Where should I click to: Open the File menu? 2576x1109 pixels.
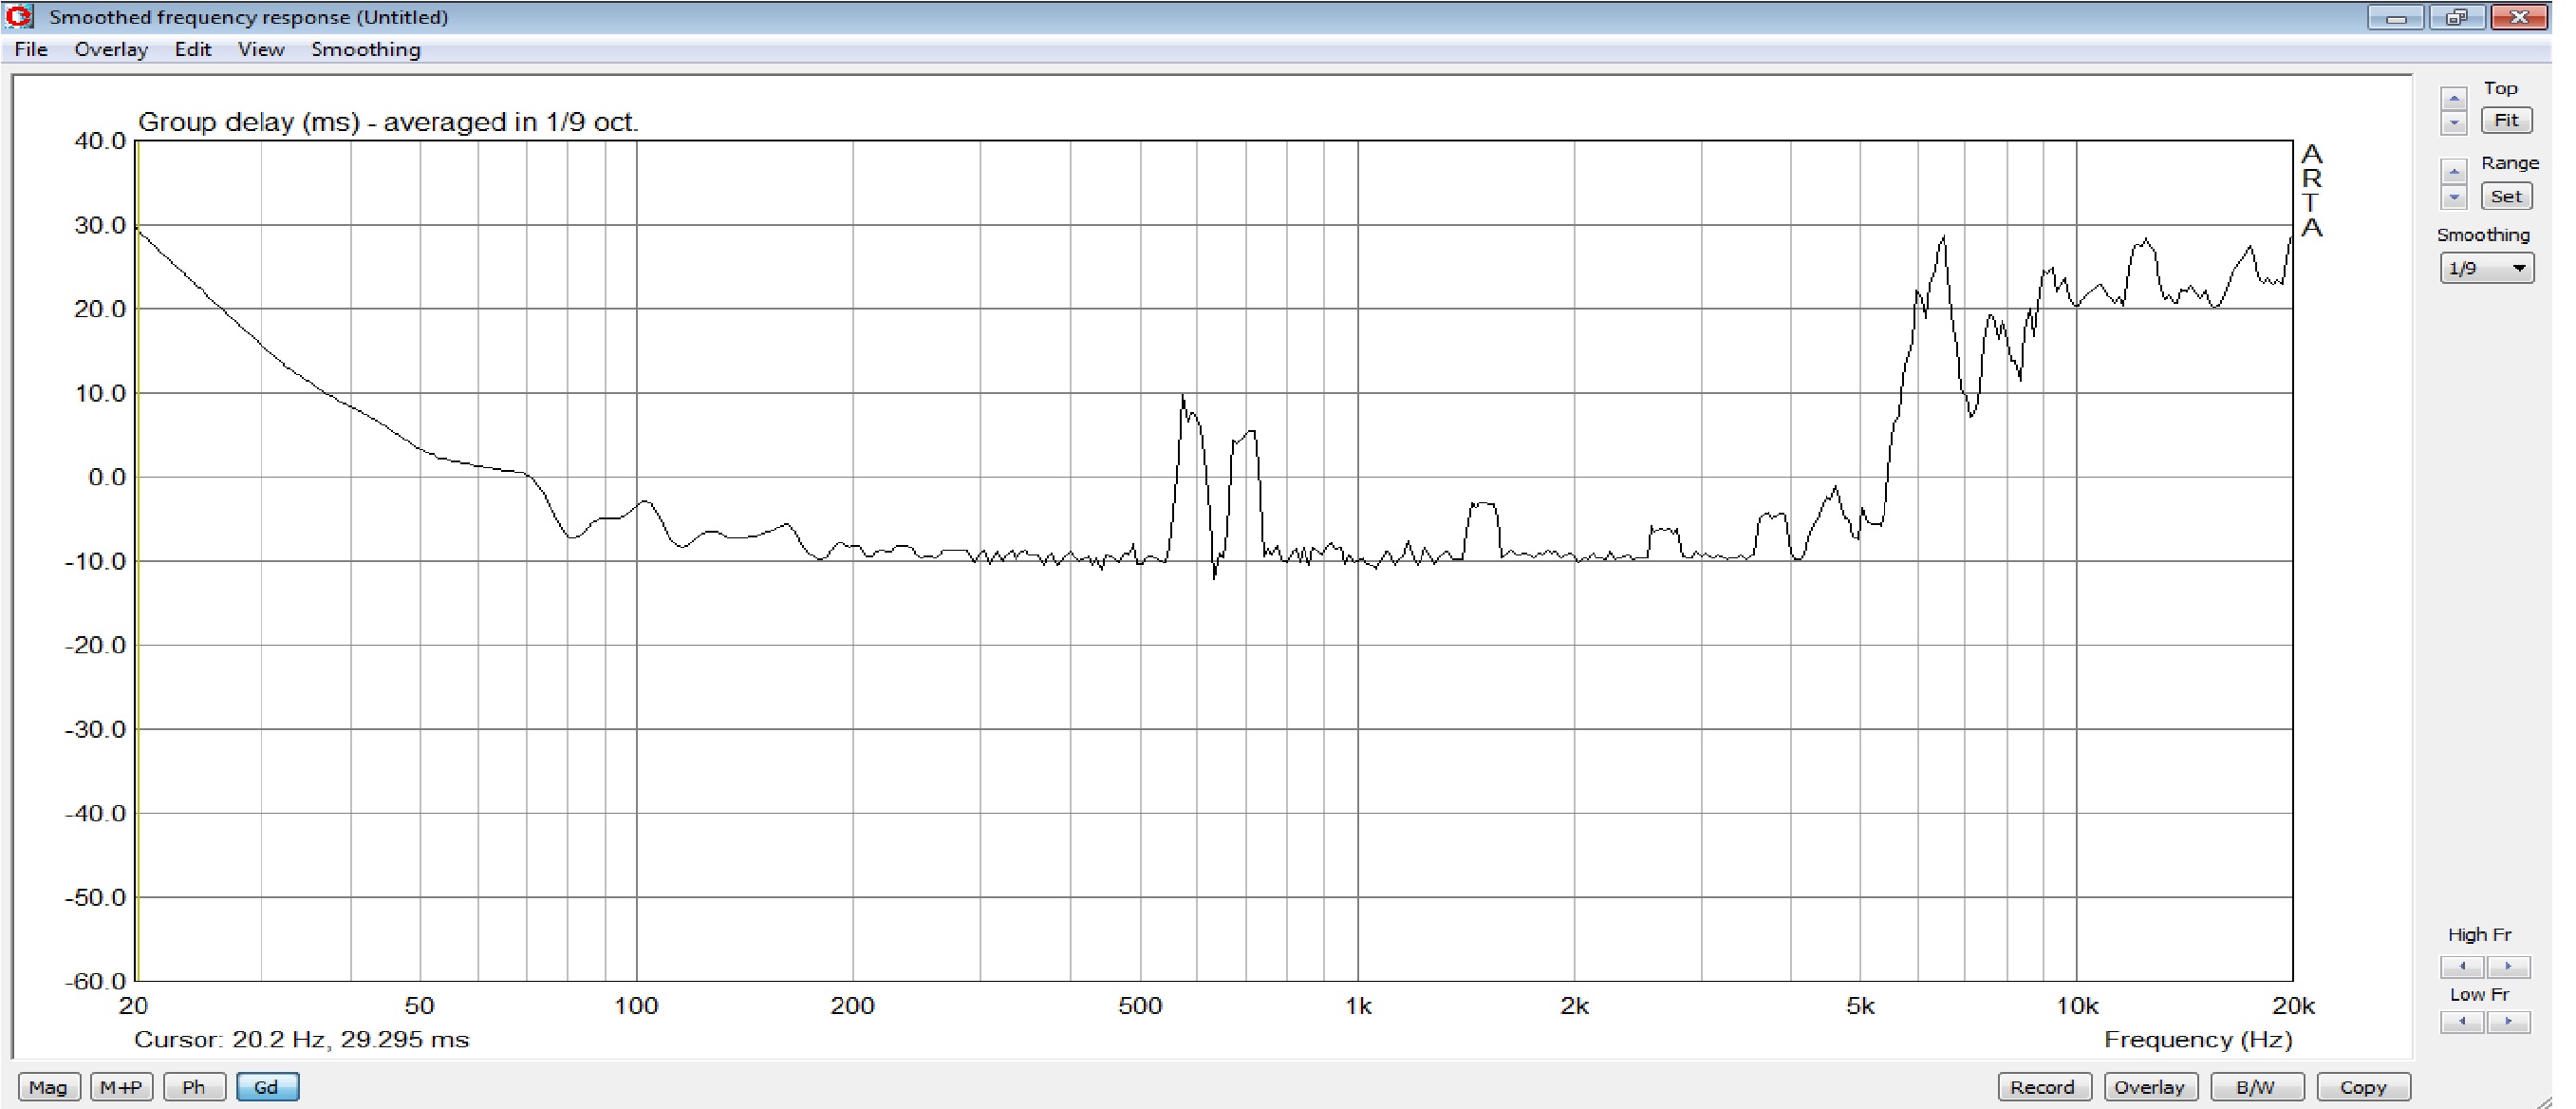pyautogui.click(x=31, y=49)
